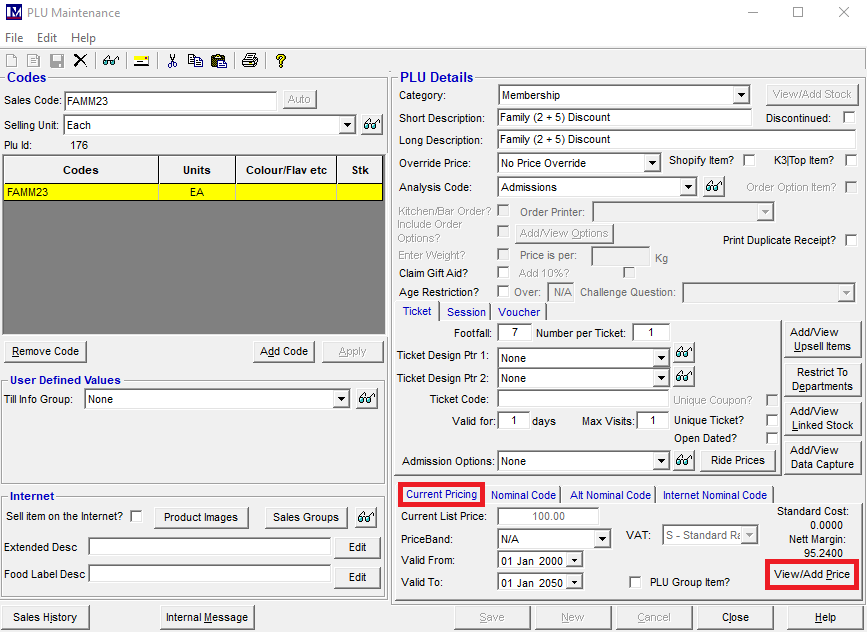
Task: Click the glasses lookup icon in toolbar
Action: (x=110, y=61)
